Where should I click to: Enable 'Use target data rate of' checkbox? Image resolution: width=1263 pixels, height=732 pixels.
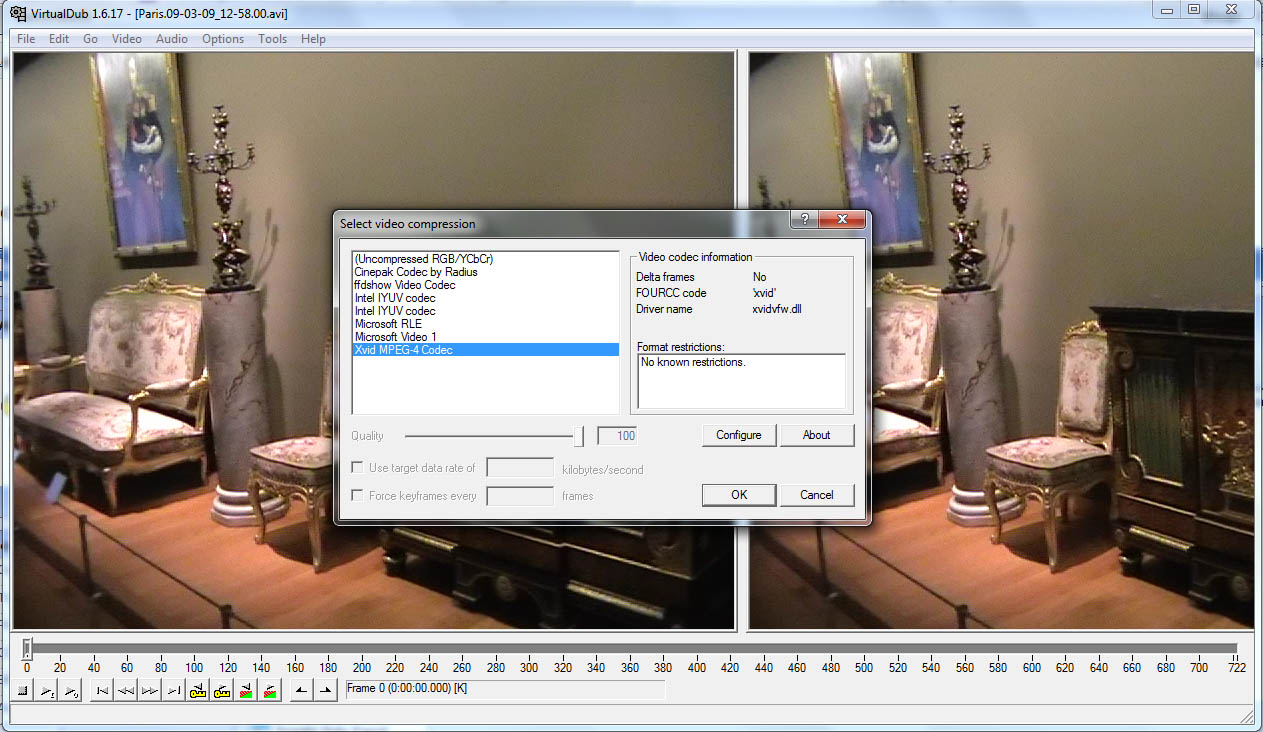pos(357,468)
